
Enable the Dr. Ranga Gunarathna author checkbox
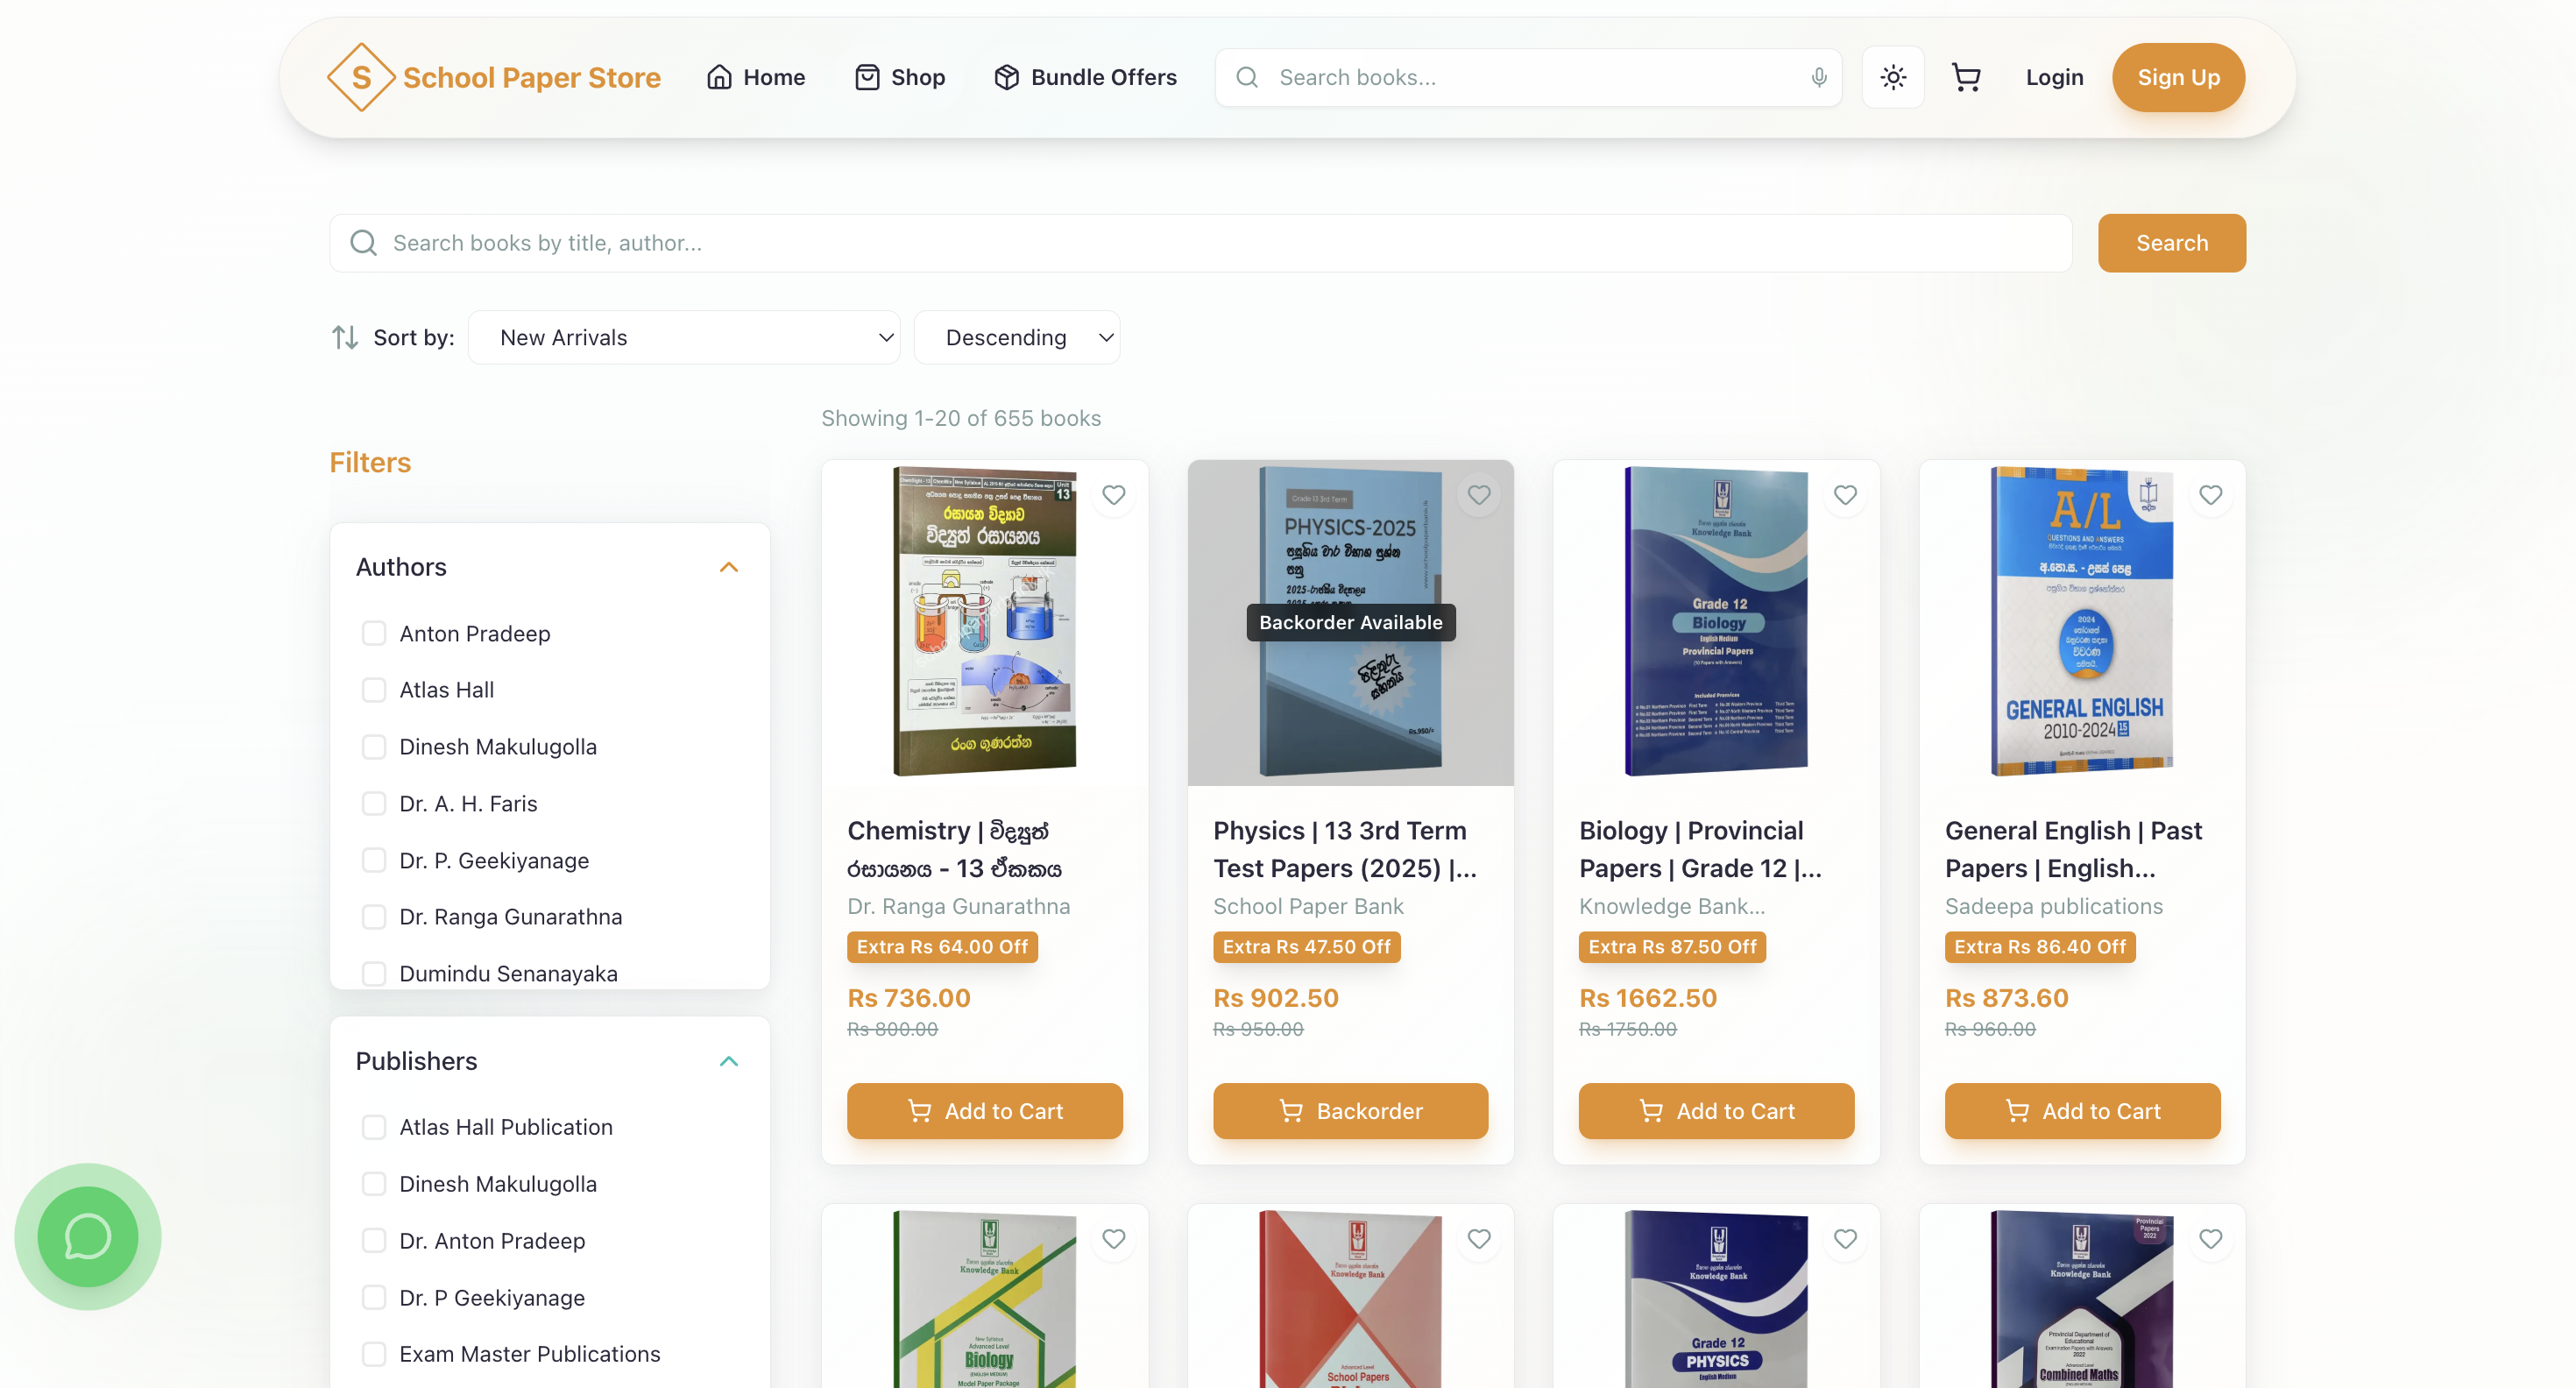tap(374, 917)
